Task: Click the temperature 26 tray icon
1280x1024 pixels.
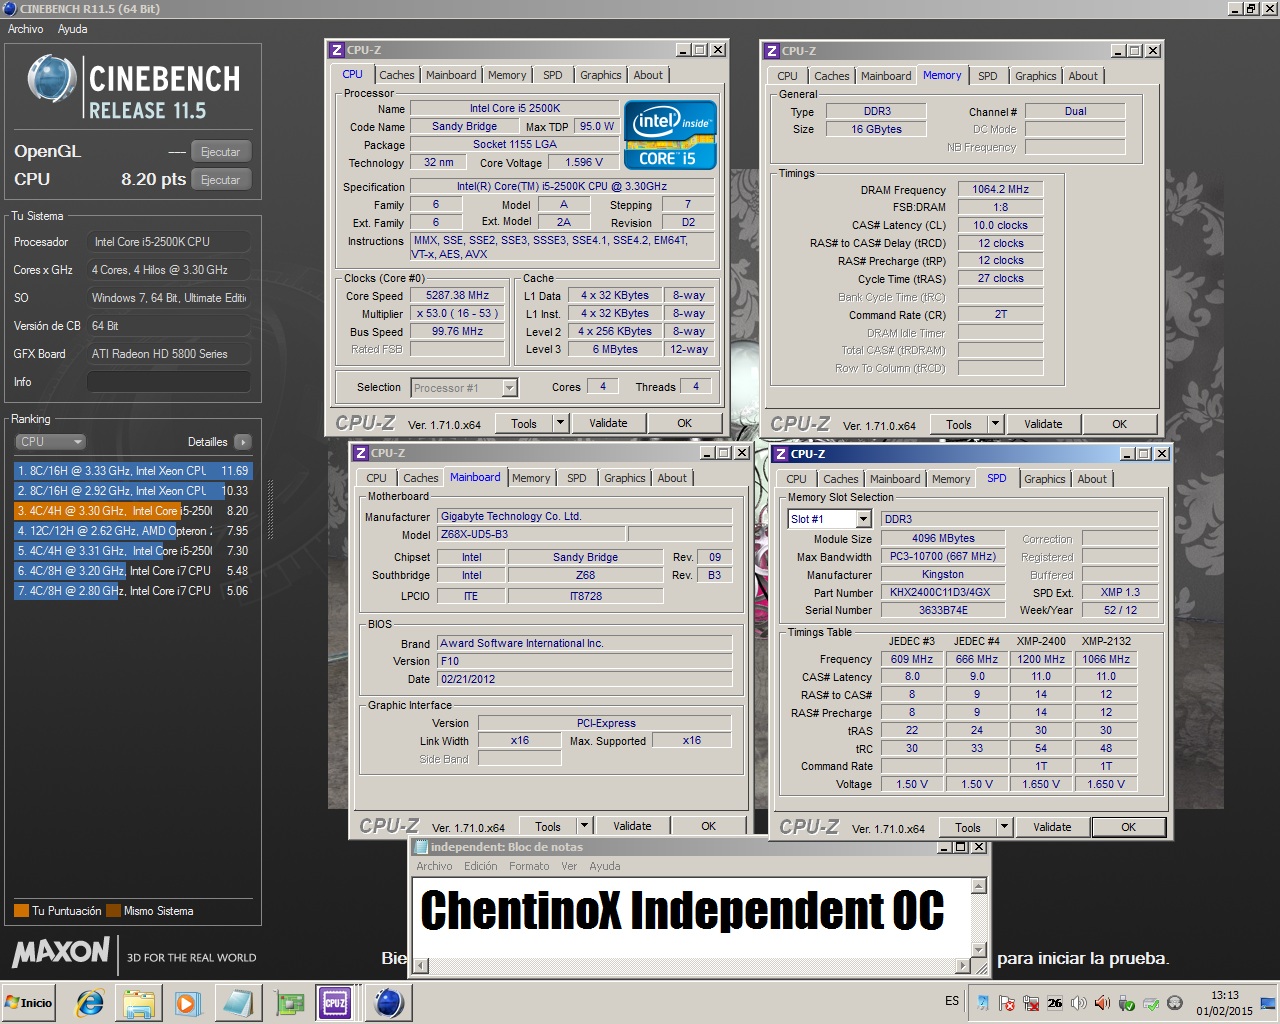Action: 1055,1003
